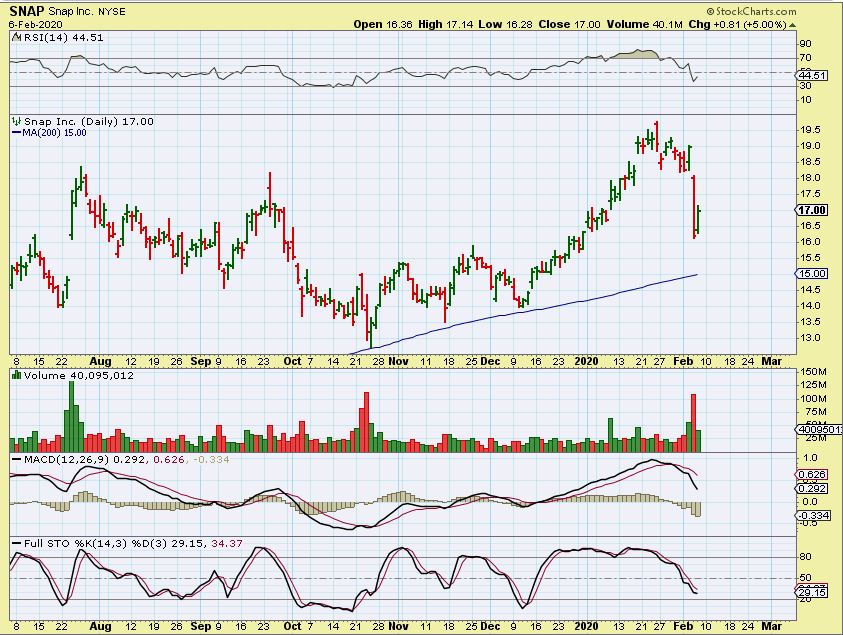Image resolution: width=843 pixels, height=635 pixels.
Task: Click the RSI(14) 44.51 indicator label
Action: click(63, 38)
